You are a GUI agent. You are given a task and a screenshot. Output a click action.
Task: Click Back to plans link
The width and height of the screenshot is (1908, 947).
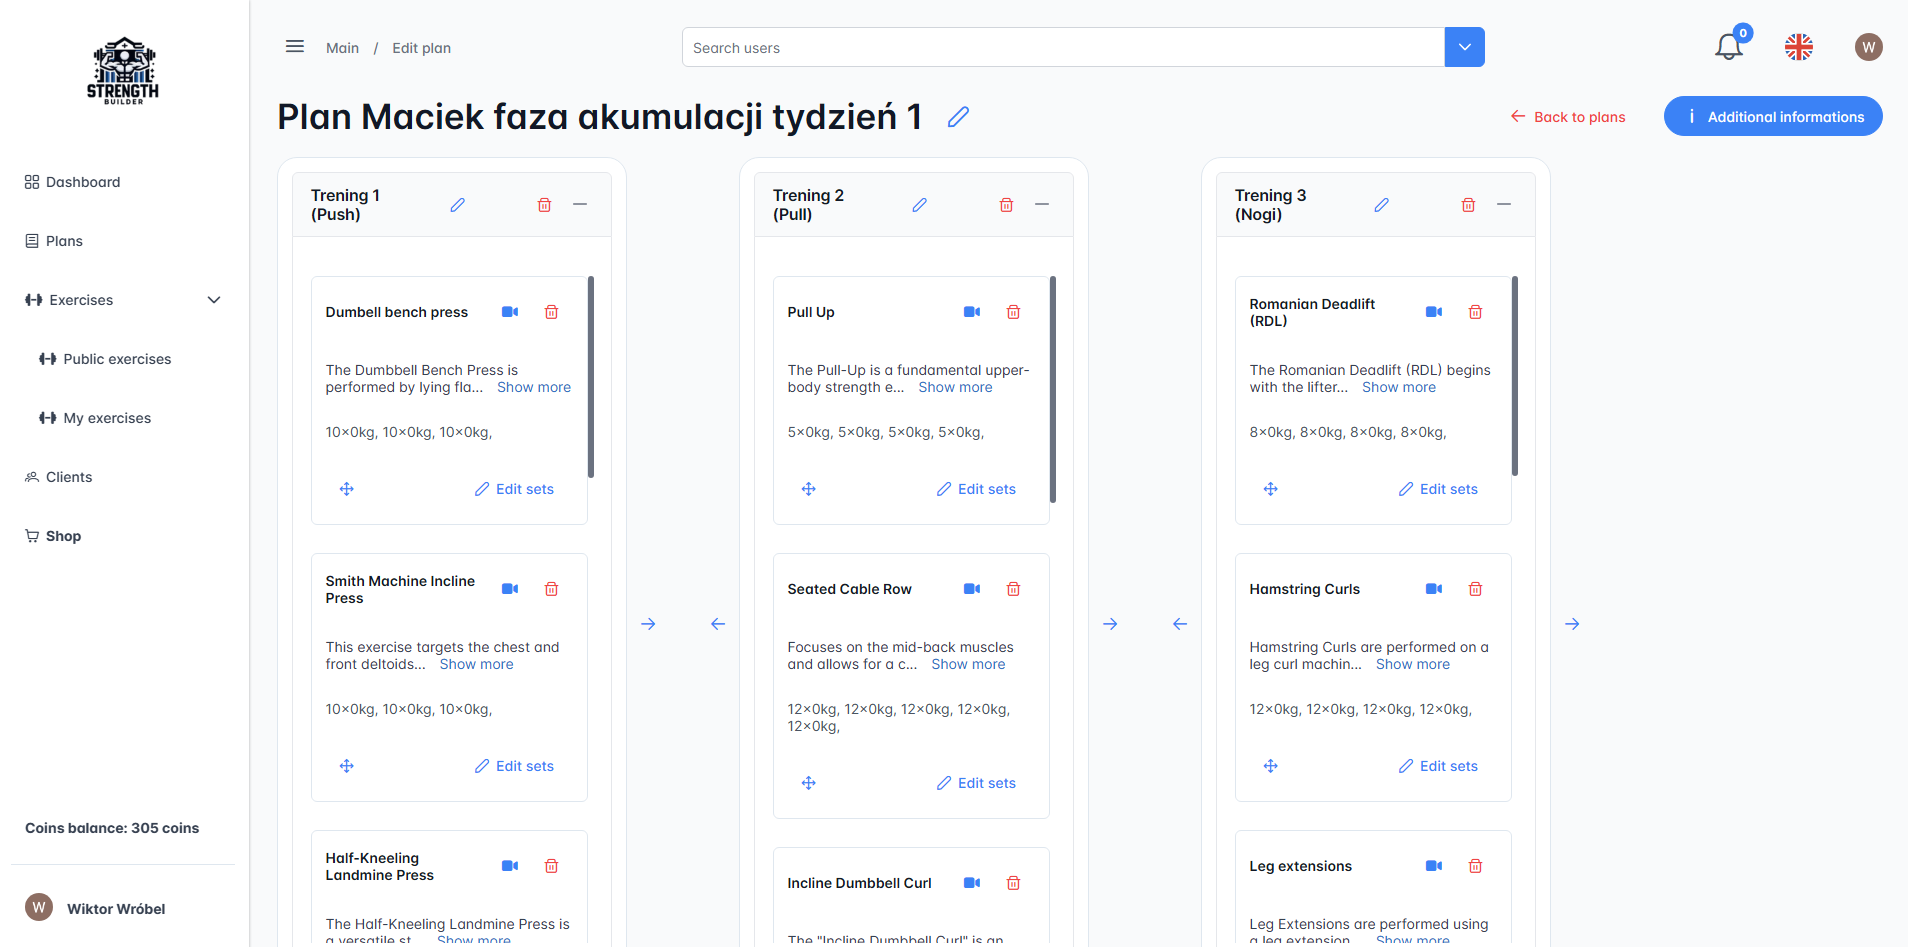1568,117
